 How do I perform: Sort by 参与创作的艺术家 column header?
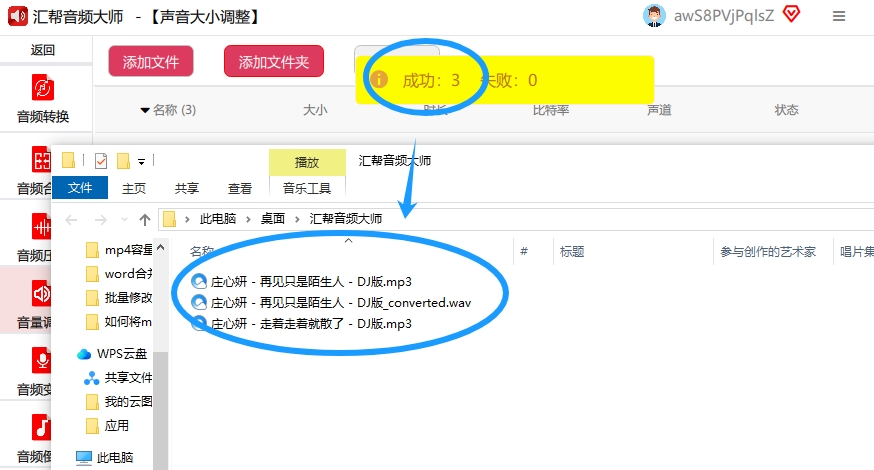point(768,251)
